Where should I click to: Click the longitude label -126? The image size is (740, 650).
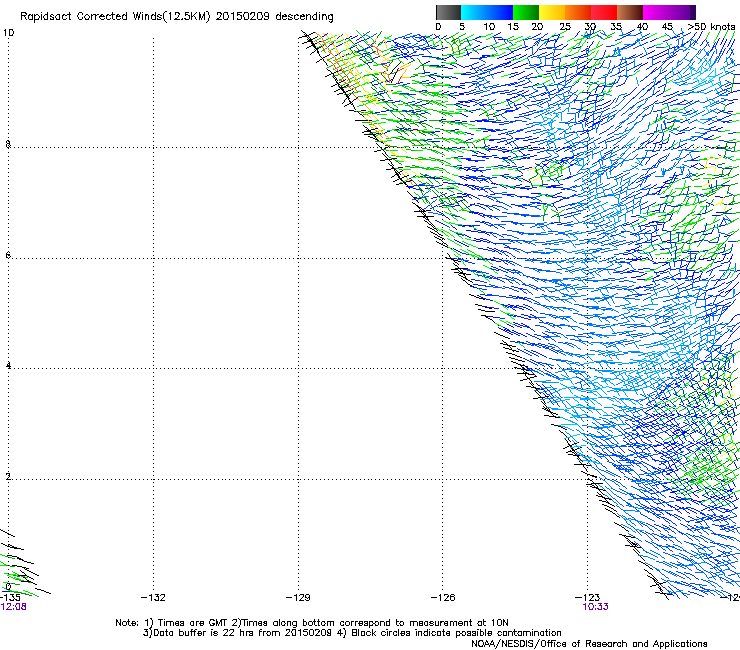coord(443,598)
